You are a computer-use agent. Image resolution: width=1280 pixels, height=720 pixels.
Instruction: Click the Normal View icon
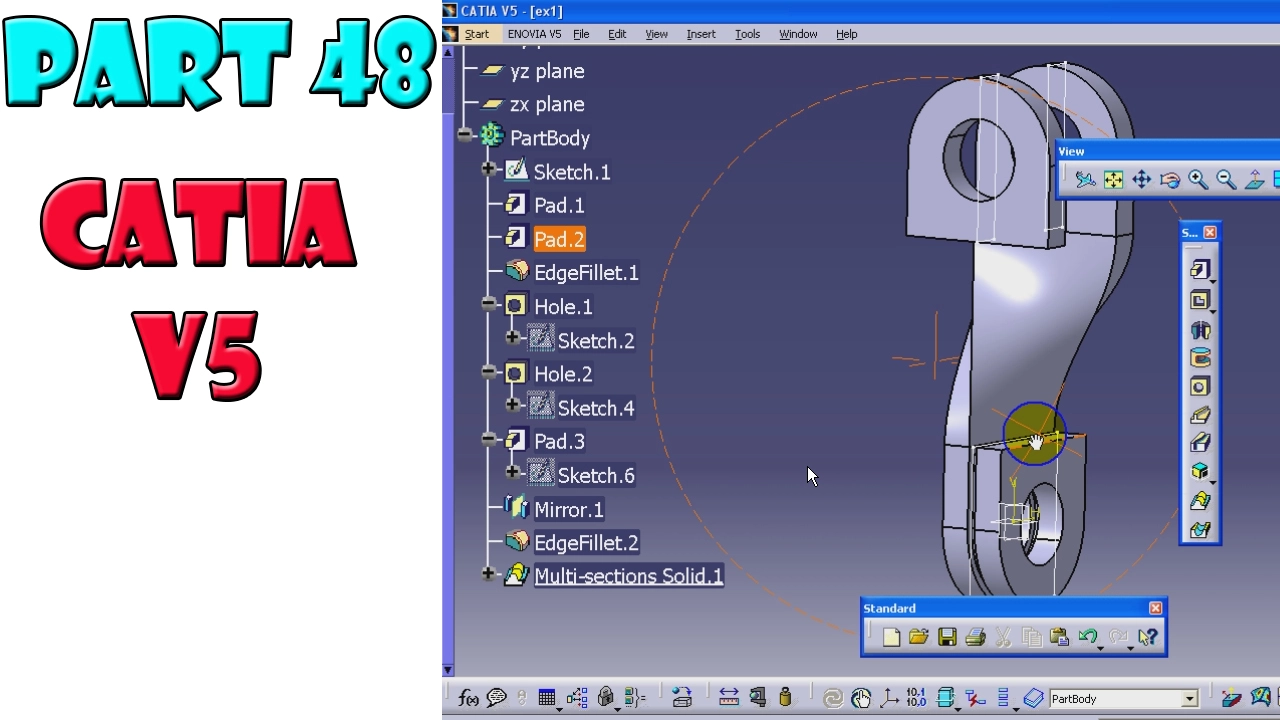[1254, 180]
